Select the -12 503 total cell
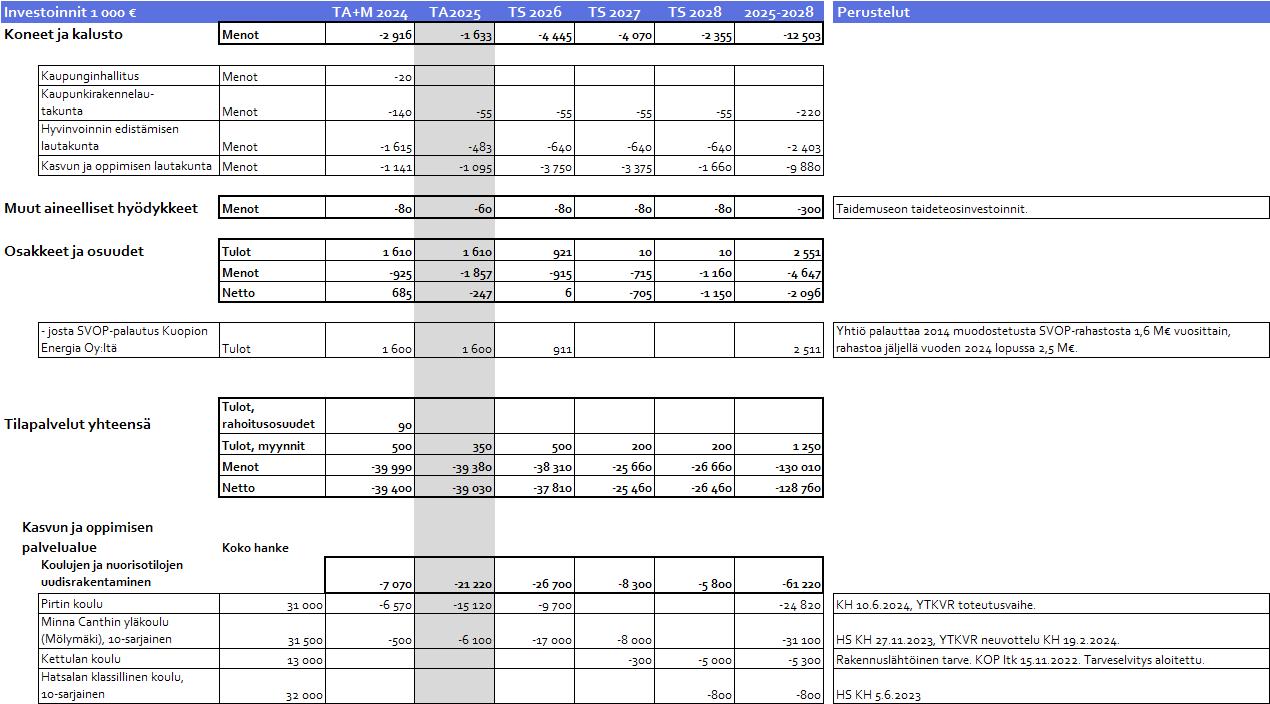This screenshot has height=704, width=1270. point(779,34)
